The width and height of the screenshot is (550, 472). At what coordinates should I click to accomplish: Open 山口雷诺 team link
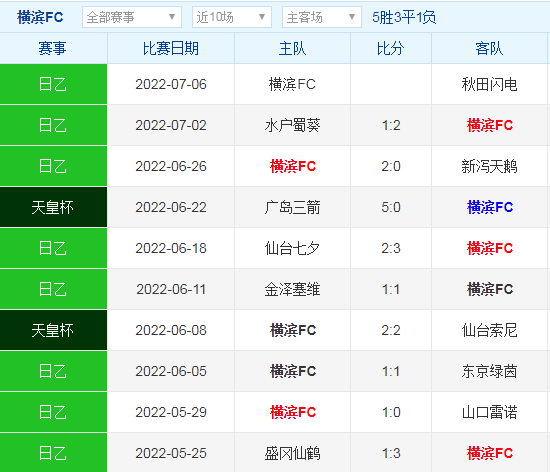(489, 412)
